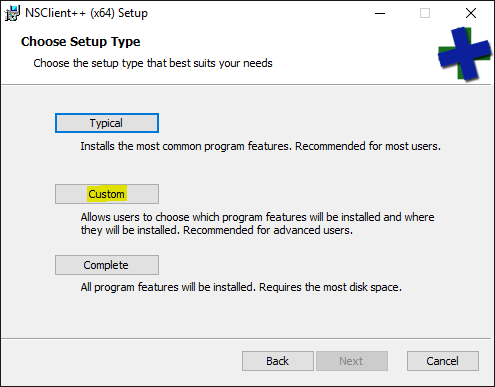Click the 'Installs the most common program features' description
Screen dimensions: 495x387
tap(260, 146)
